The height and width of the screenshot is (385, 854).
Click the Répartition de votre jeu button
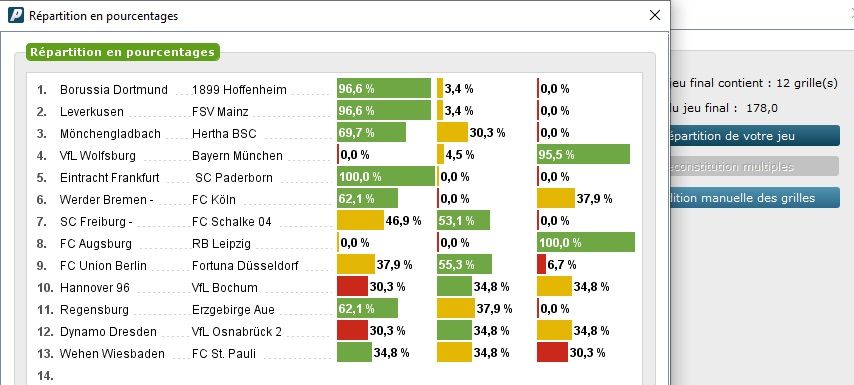click(x=755, y=136)
